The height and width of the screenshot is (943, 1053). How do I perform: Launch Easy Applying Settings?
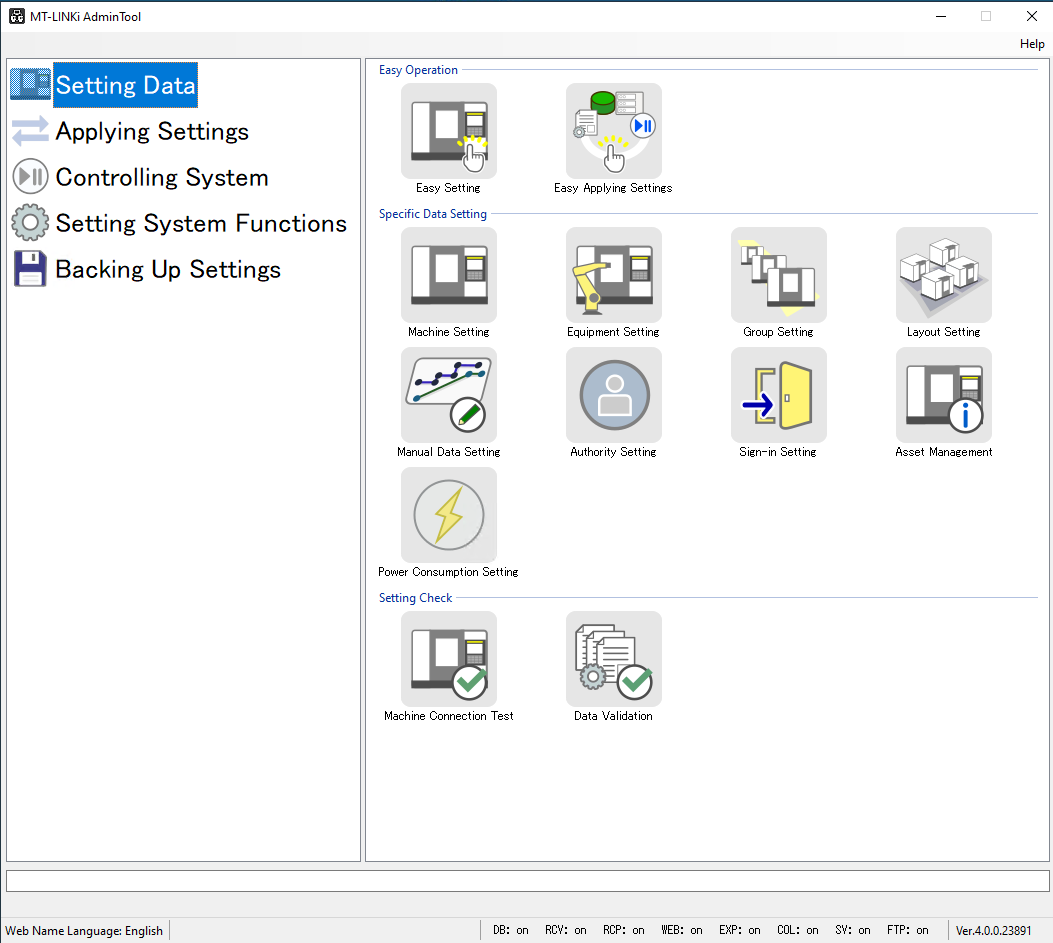(614, 131)
